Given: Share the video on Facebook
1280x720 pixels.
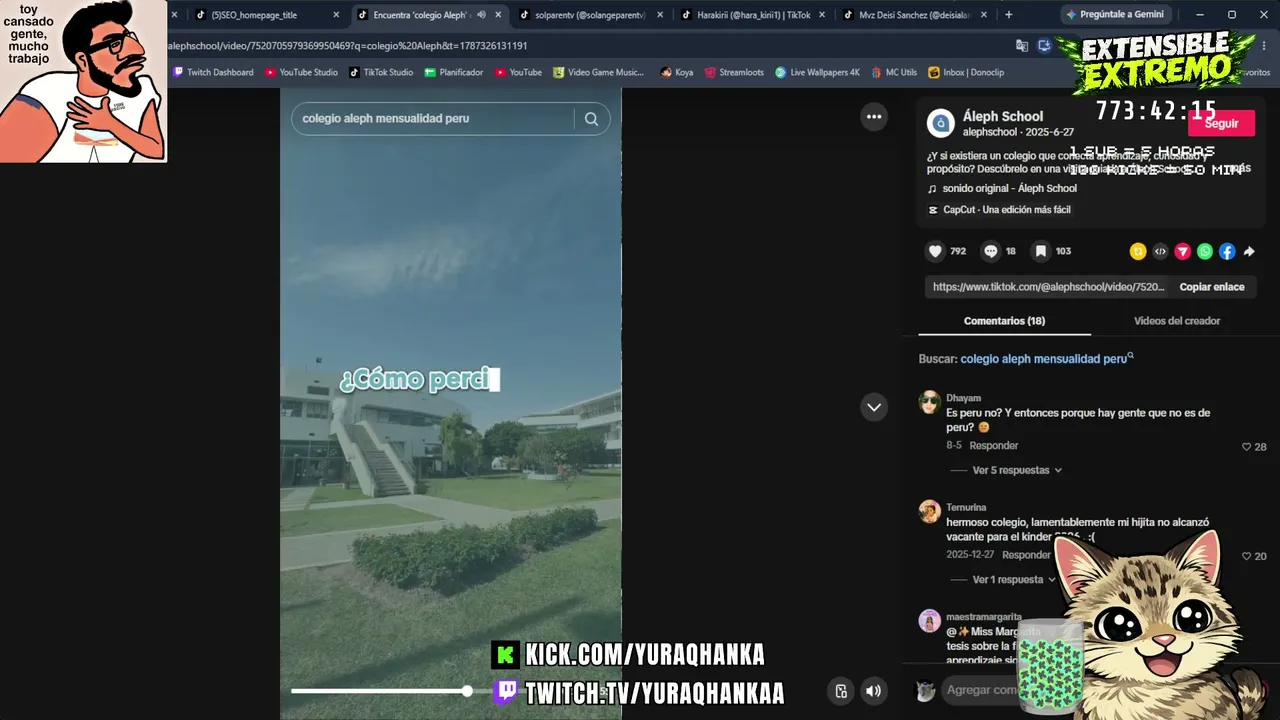Looking at the screenshot, I should point(1227,252).
